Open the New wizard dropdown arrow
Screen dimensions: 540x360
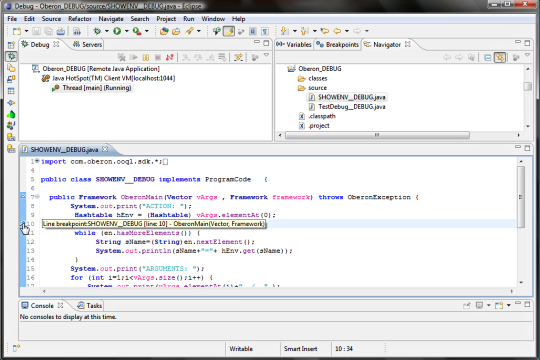(x=27, y=31)
